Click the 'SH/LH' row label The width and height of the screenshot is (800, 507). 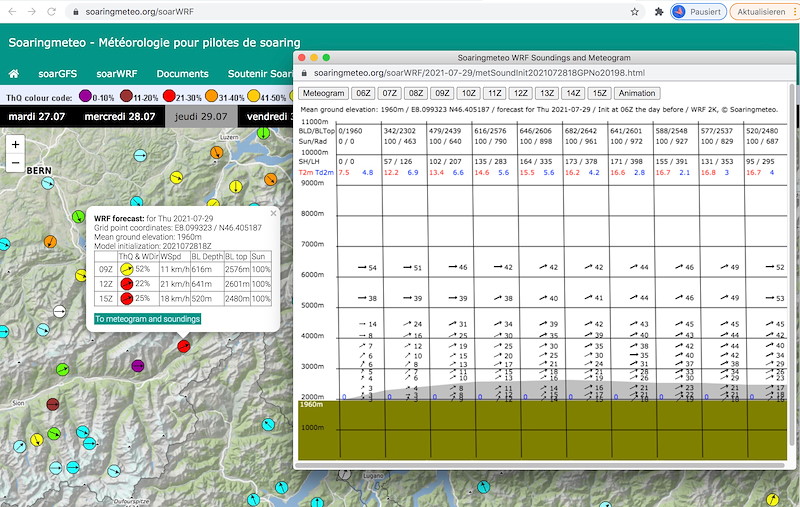click(309, 161)
